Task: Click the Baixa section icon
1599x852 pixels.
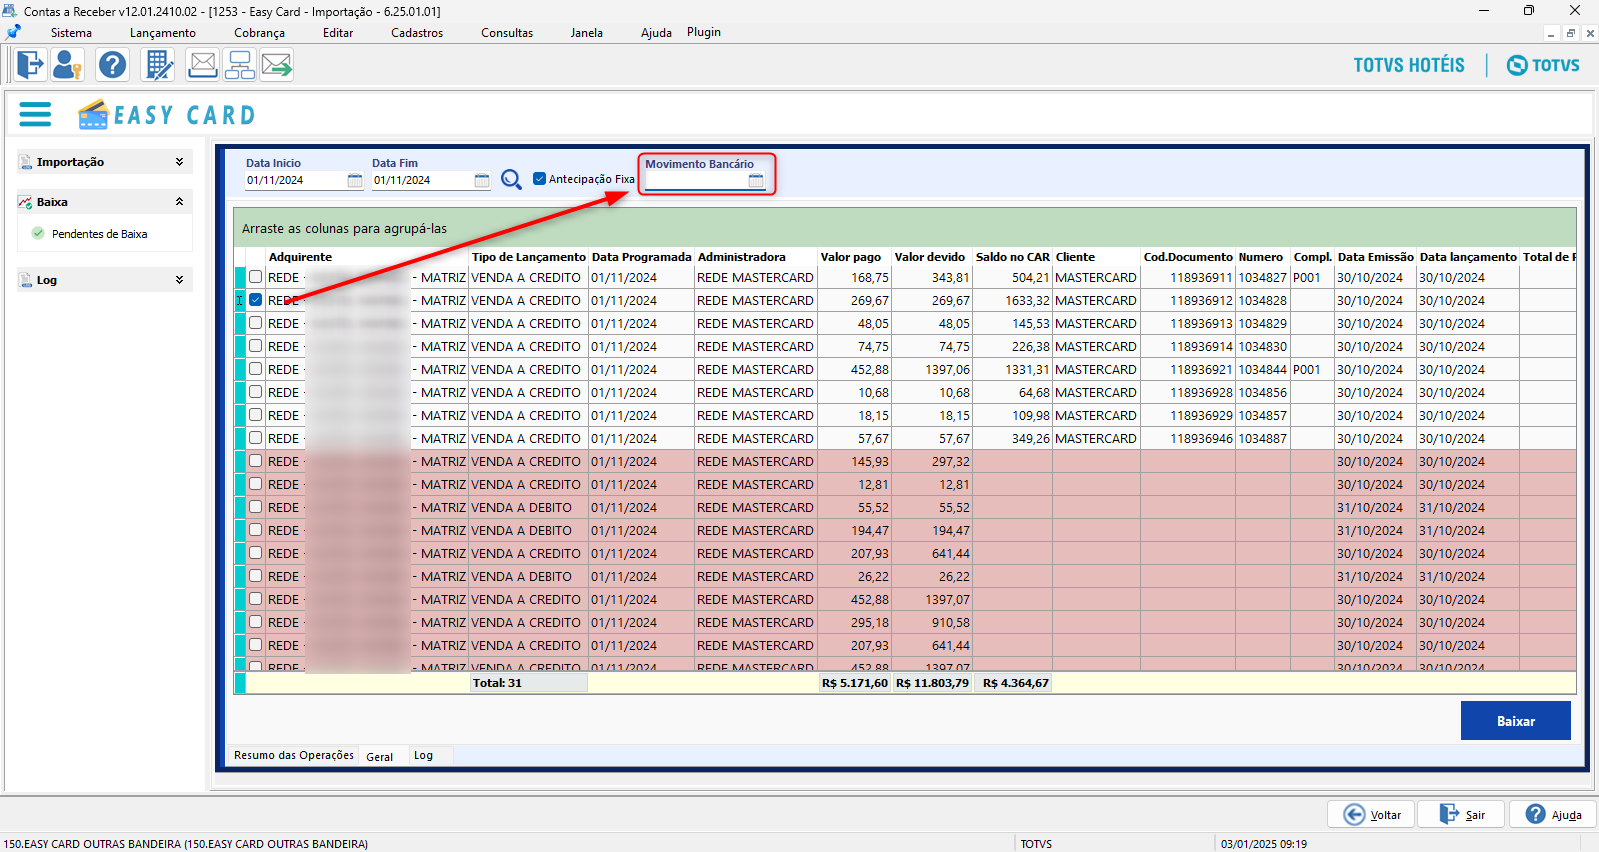Action: pyautogui.click(x=26, y=202)
